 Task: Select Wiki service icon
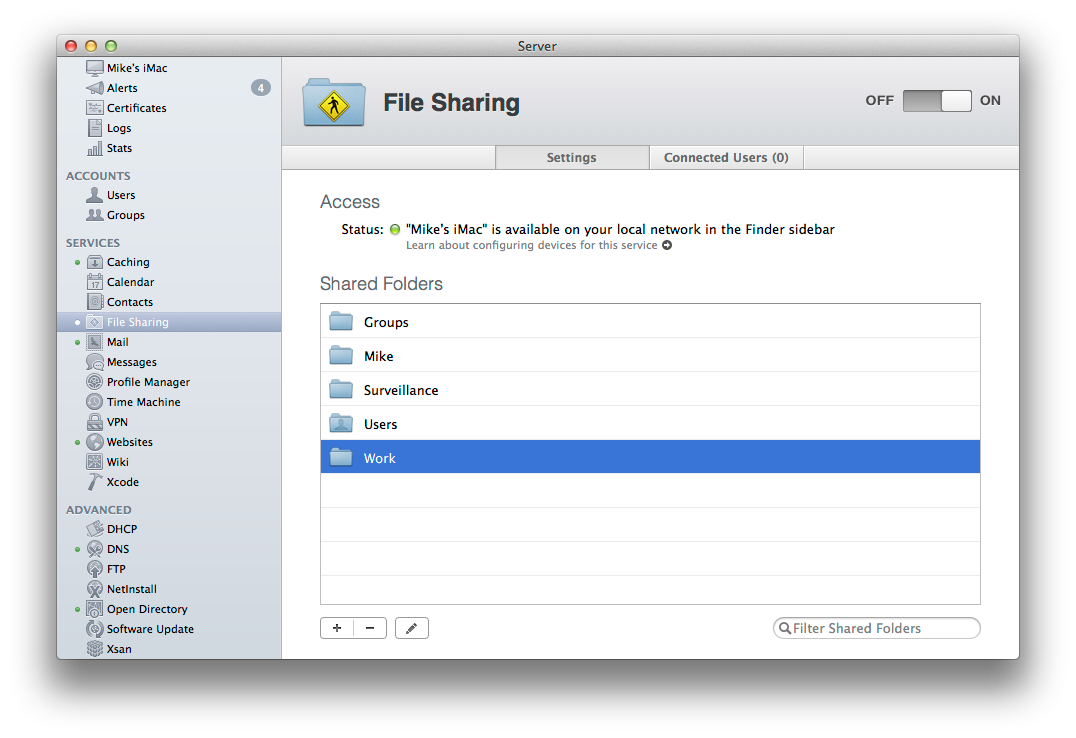95,461
